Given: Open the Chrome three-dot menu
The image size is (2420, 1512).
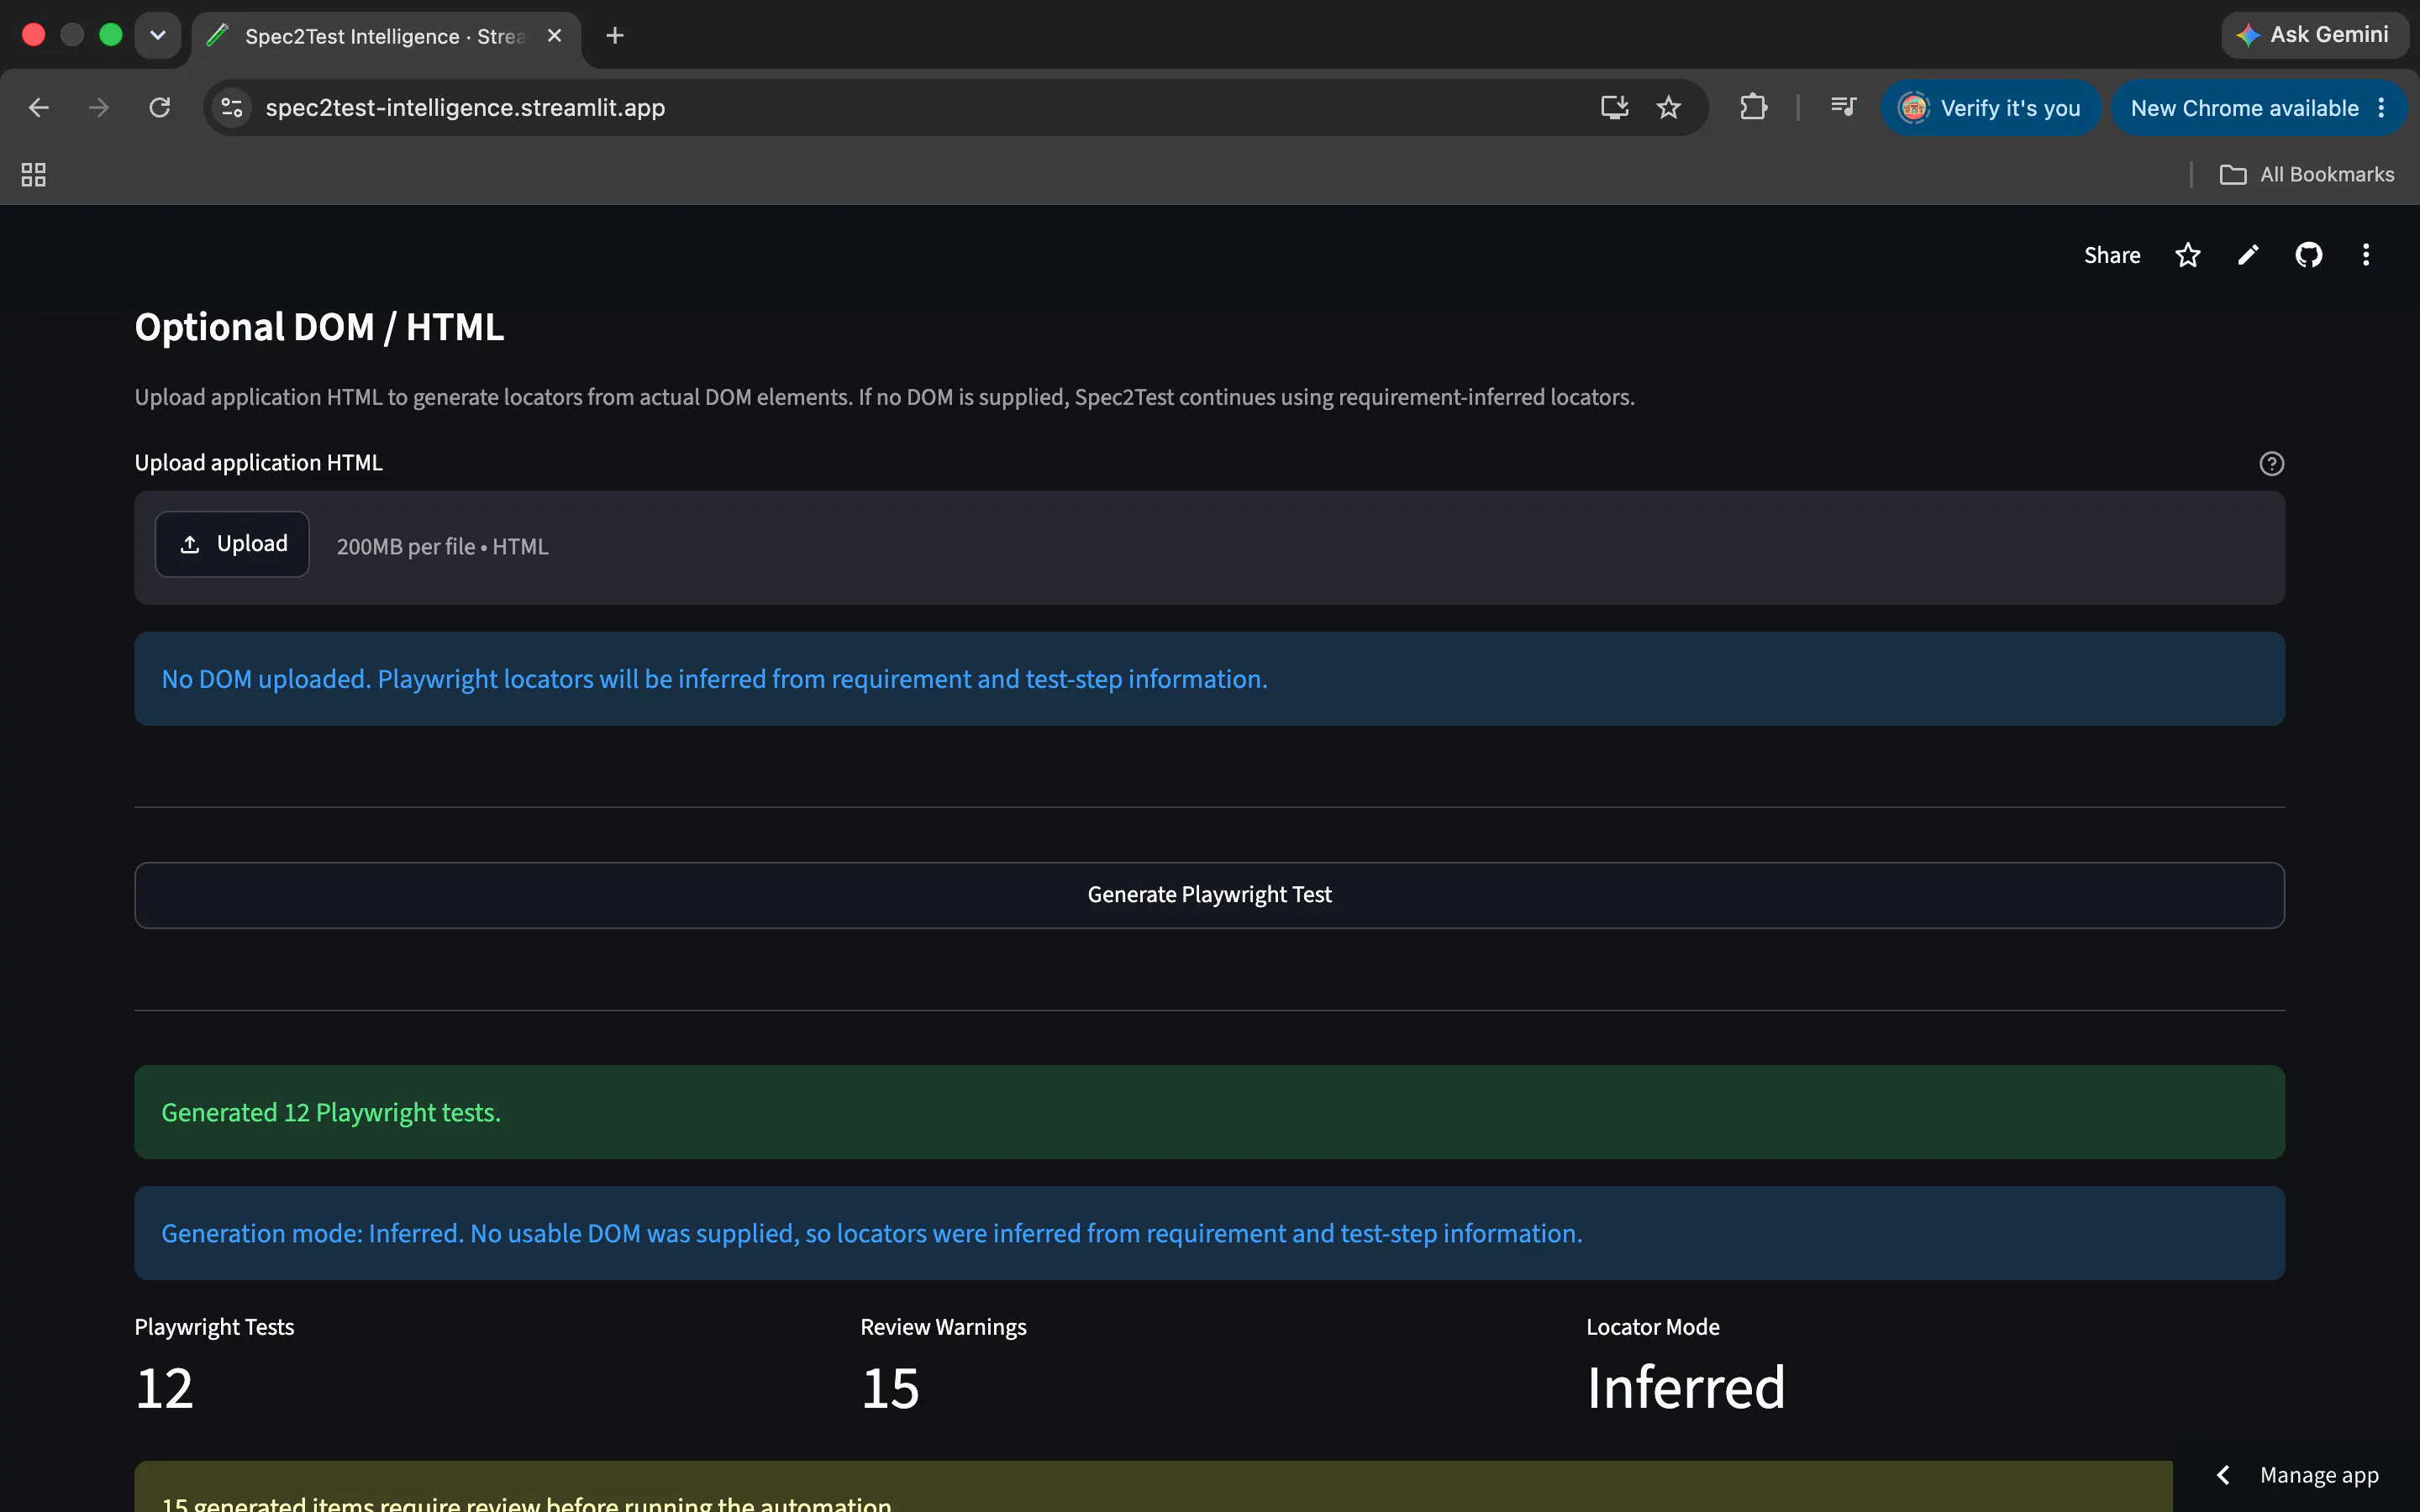Looking at the screenshot, I should [x=2382, y=108].
